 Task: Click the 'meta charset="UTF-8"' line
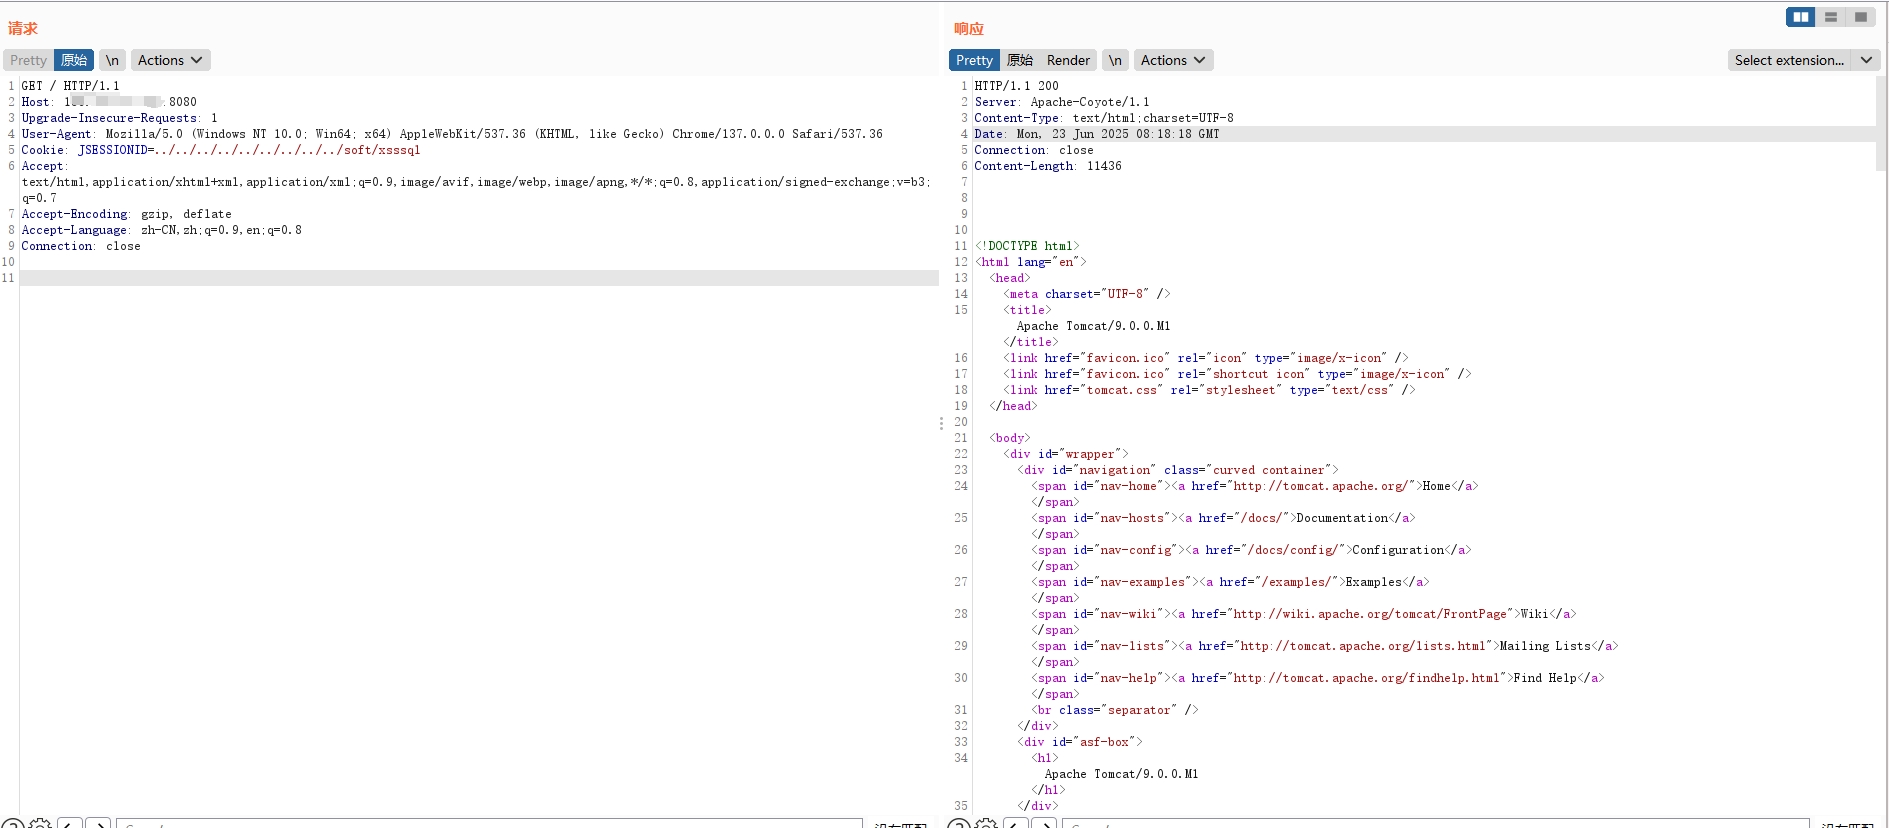pos(1087,294)
